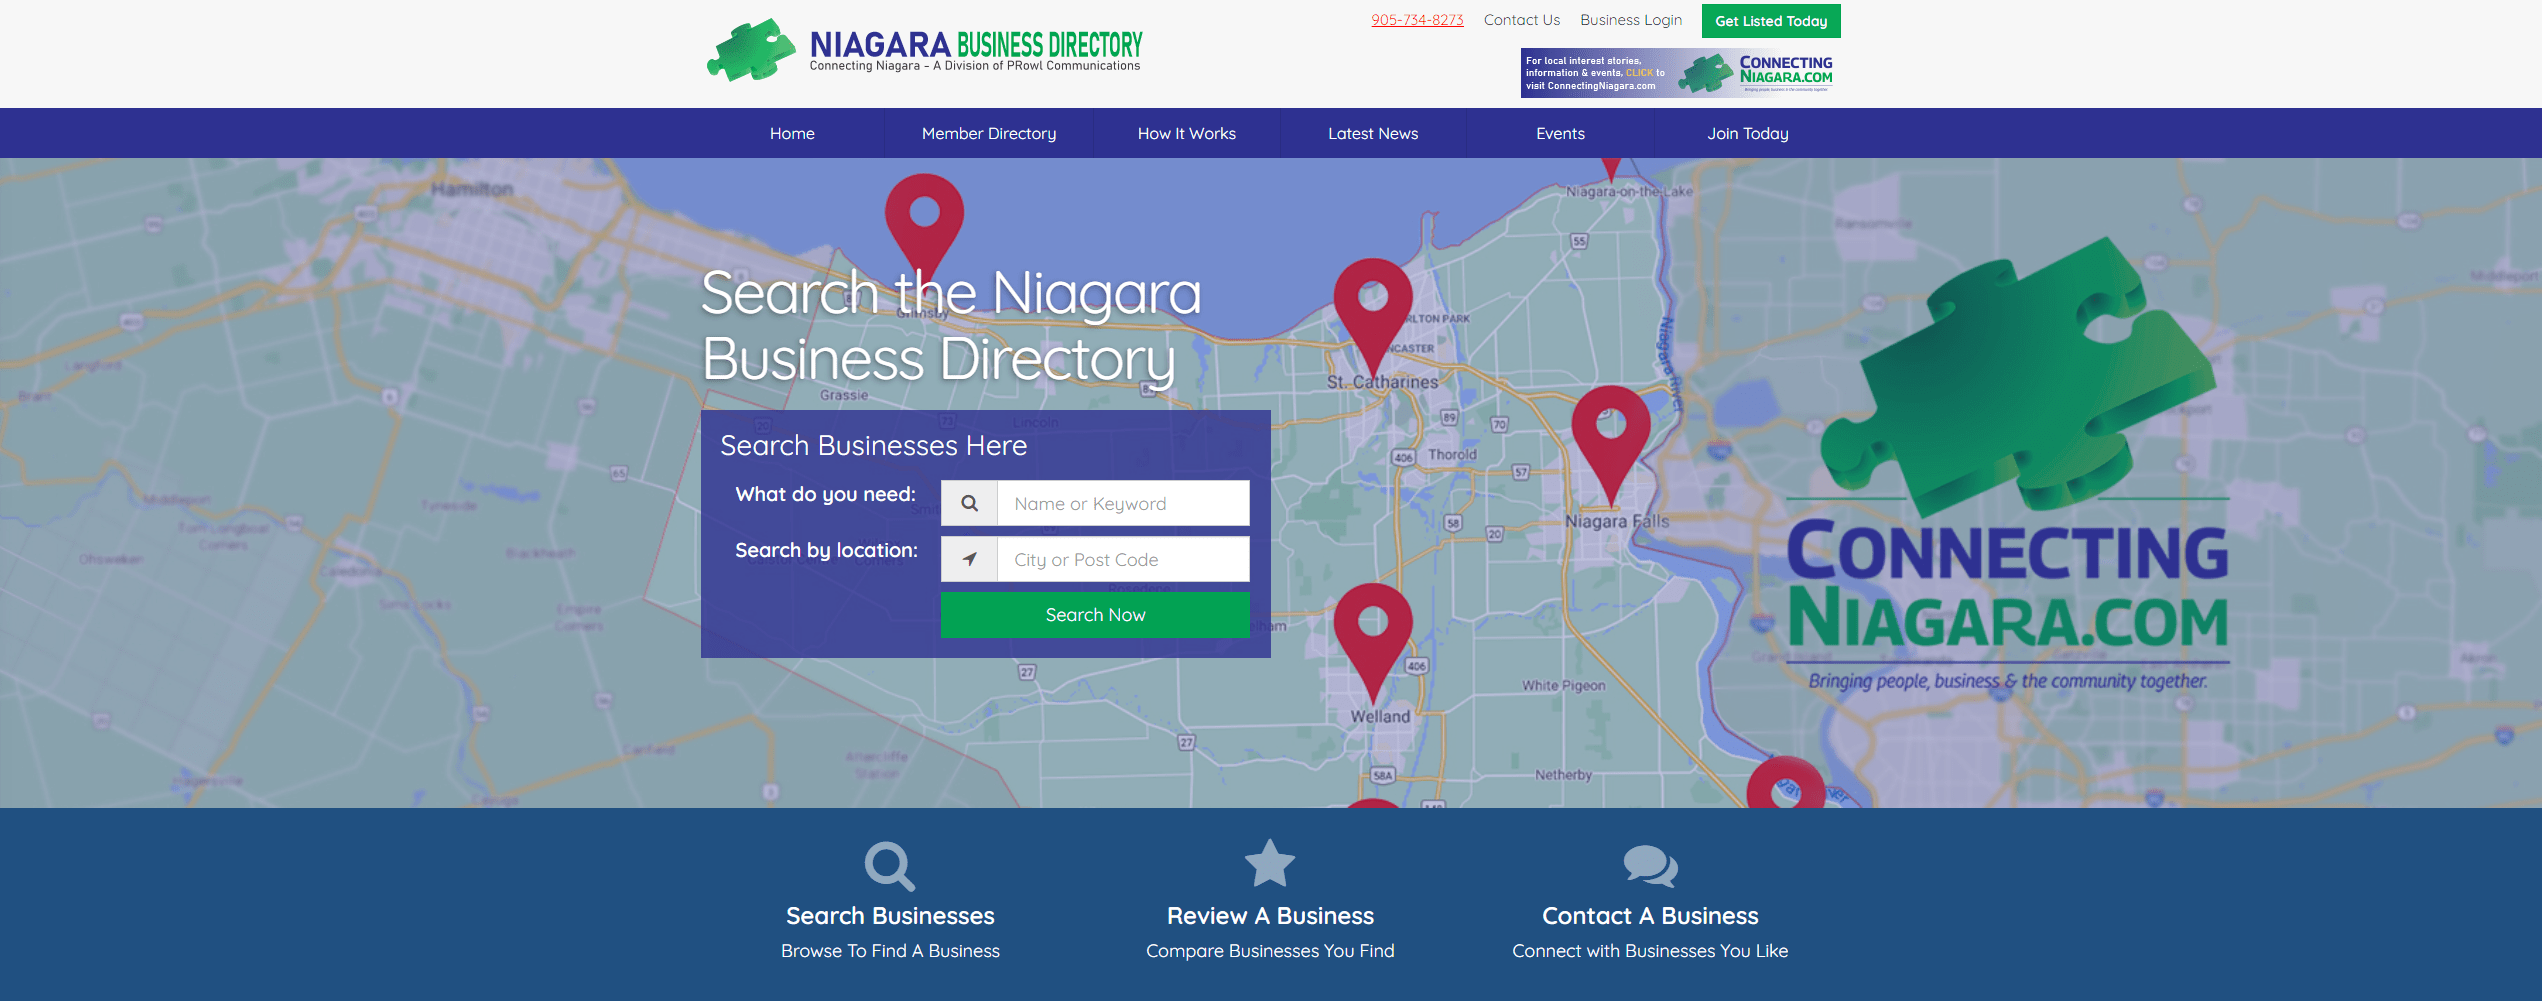Select the Events menu item

tap(1560, 133)
